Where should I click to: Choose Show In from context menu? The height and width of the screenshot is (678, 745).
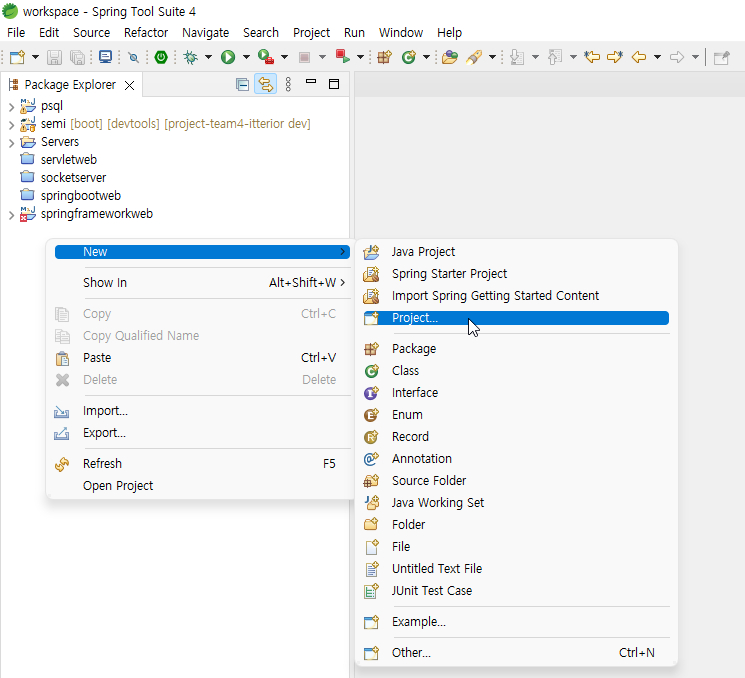pos(202,283)
